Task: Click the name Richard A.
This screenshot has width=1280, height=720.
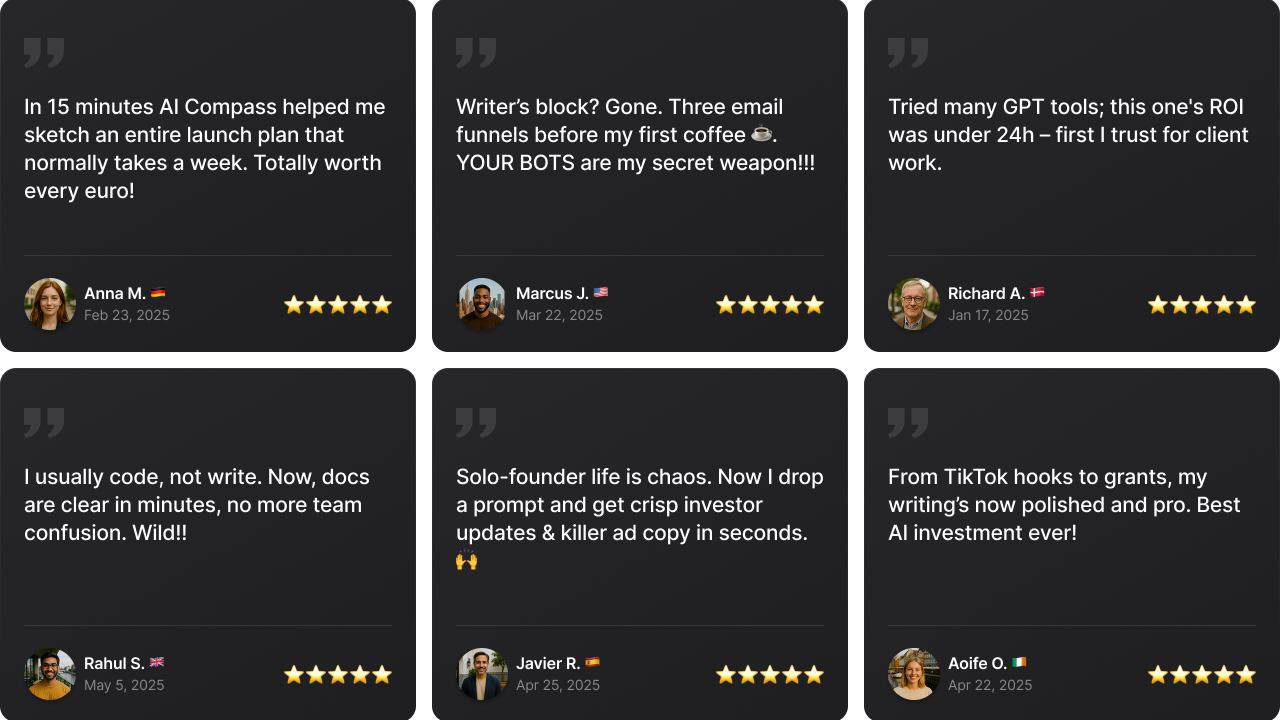Action: [x=986, y=293]
